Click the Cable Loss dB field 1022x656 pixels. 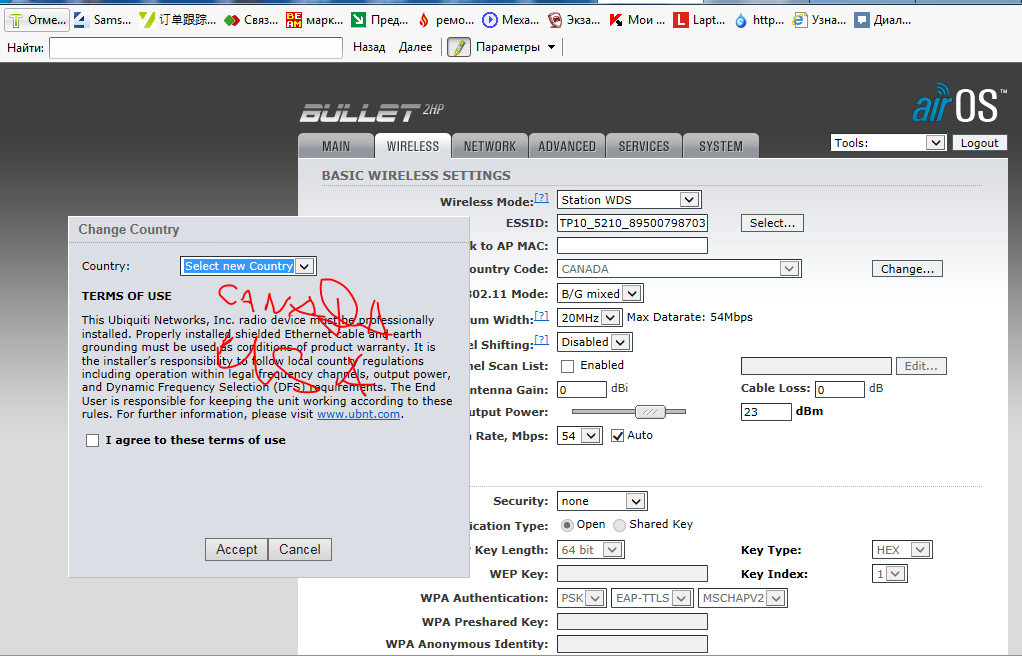pos(840,389)
